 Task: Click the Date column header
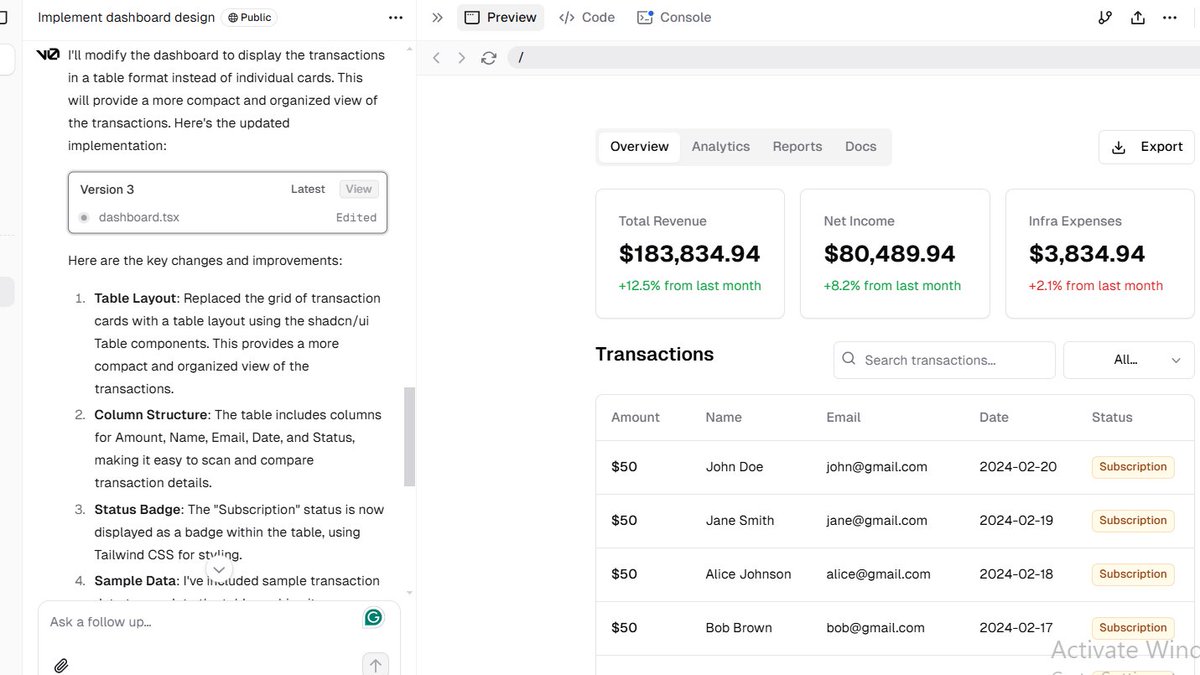coord(994,417)
